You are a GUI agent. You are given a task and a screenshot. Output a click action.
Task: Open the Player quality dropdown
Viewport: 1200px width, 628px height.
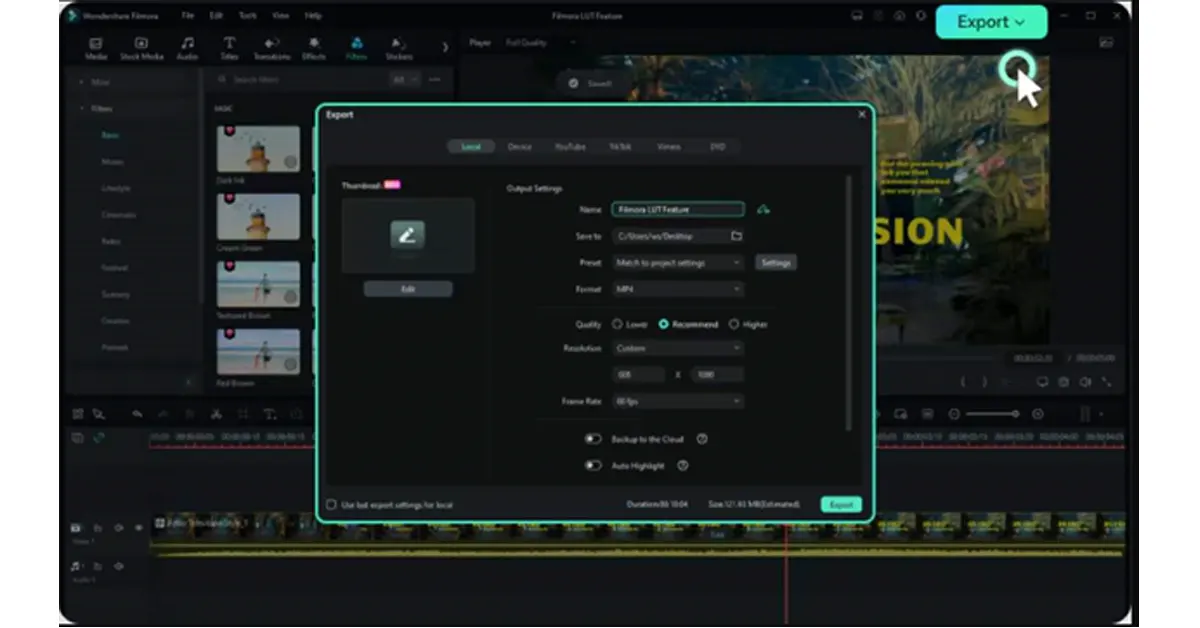coord(540,43)
